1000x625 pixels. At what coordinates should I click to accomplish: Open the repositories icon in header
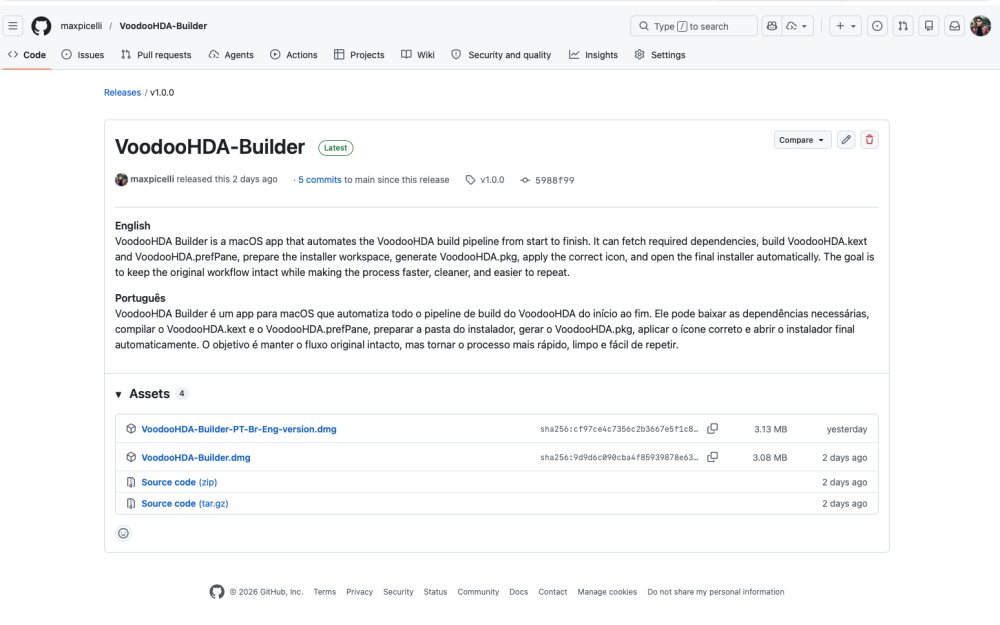click(929, 26)
